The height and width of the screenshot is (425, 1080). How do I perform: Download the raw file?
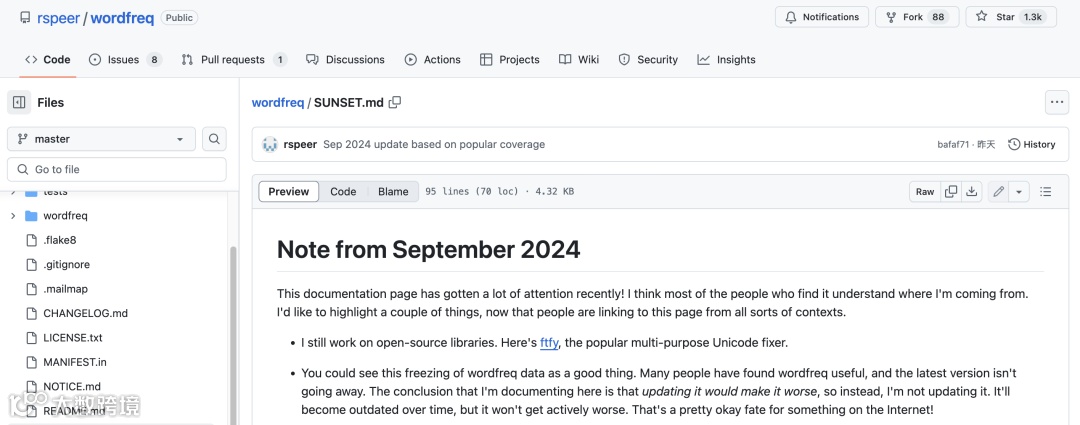(971, 192)
